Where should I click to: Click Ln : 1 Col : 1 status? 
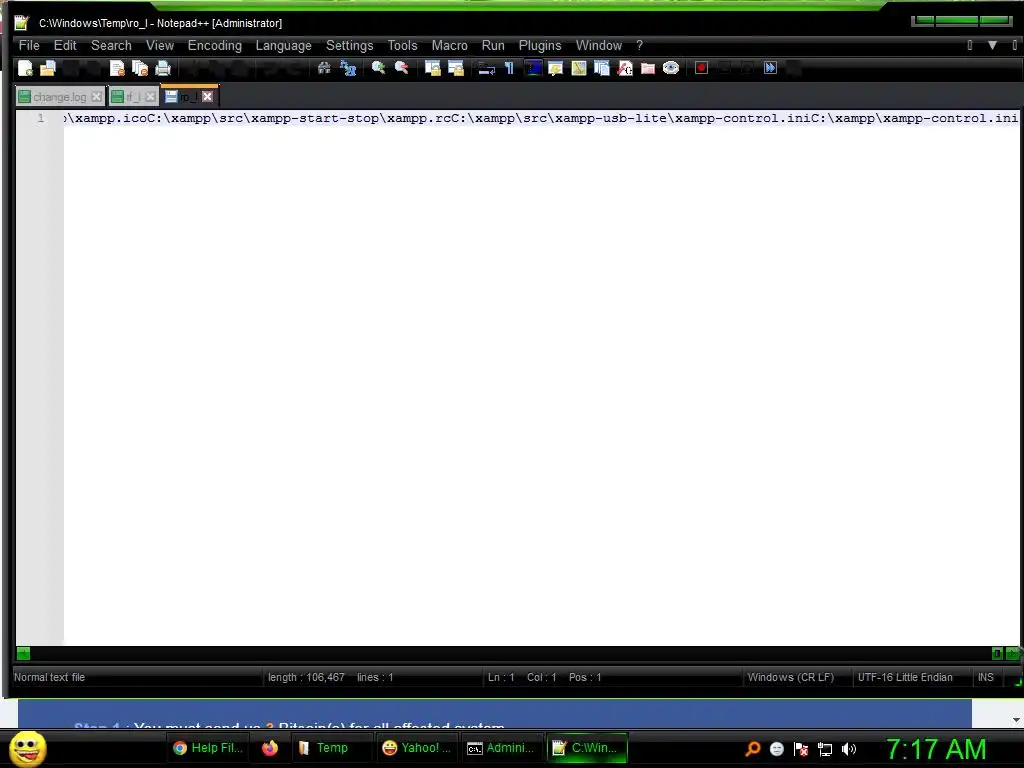click(522, 677)
